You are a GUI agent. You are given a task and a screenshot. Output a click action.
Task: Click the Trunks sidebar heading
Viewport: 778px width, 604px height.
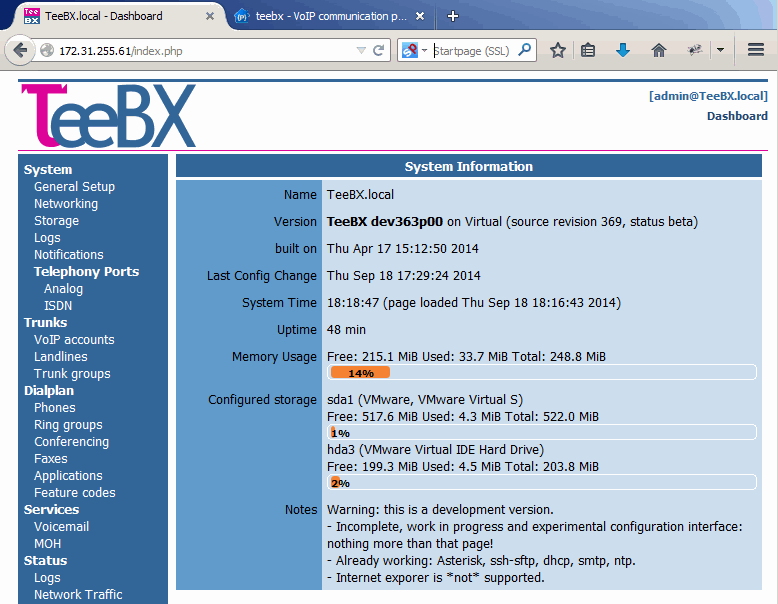(45, 323)
